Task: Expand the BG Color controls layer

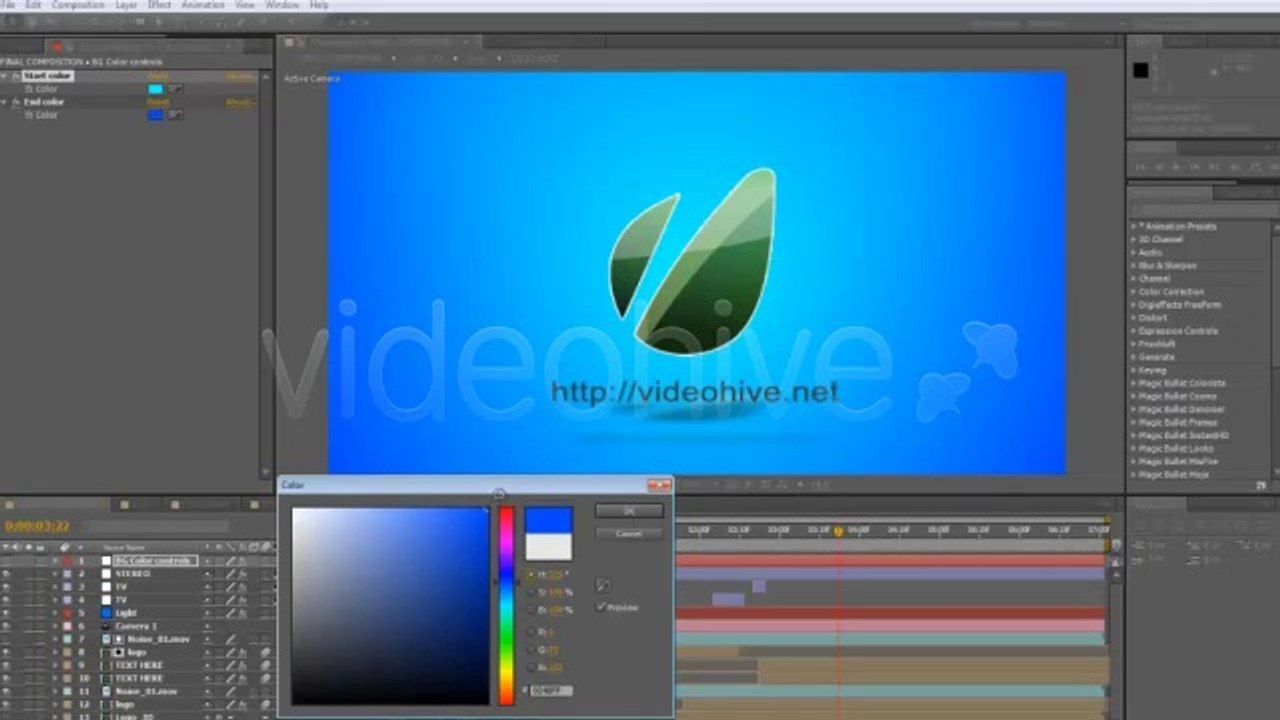Action: pyautogui.click(x=55, y=561)
